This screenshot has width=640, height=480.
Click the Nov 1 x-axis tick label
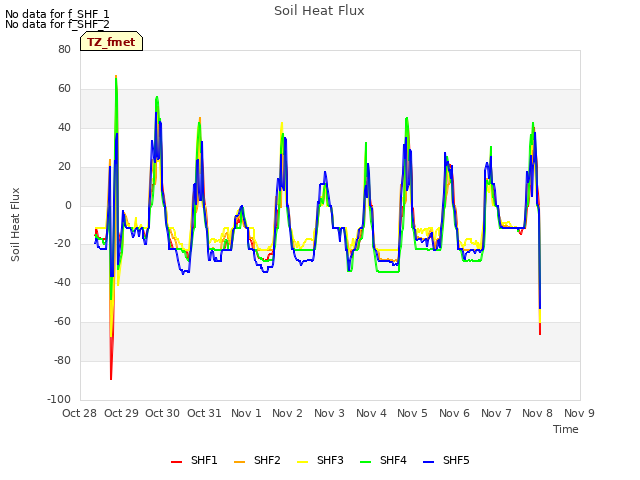[x=246, y=413]
